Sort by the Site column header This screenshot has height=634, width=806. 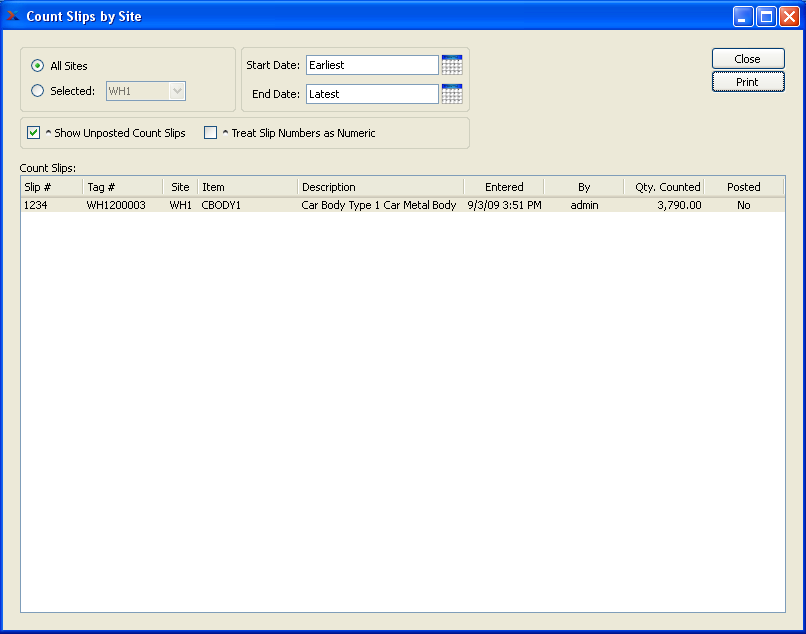(x=180, y=187)
